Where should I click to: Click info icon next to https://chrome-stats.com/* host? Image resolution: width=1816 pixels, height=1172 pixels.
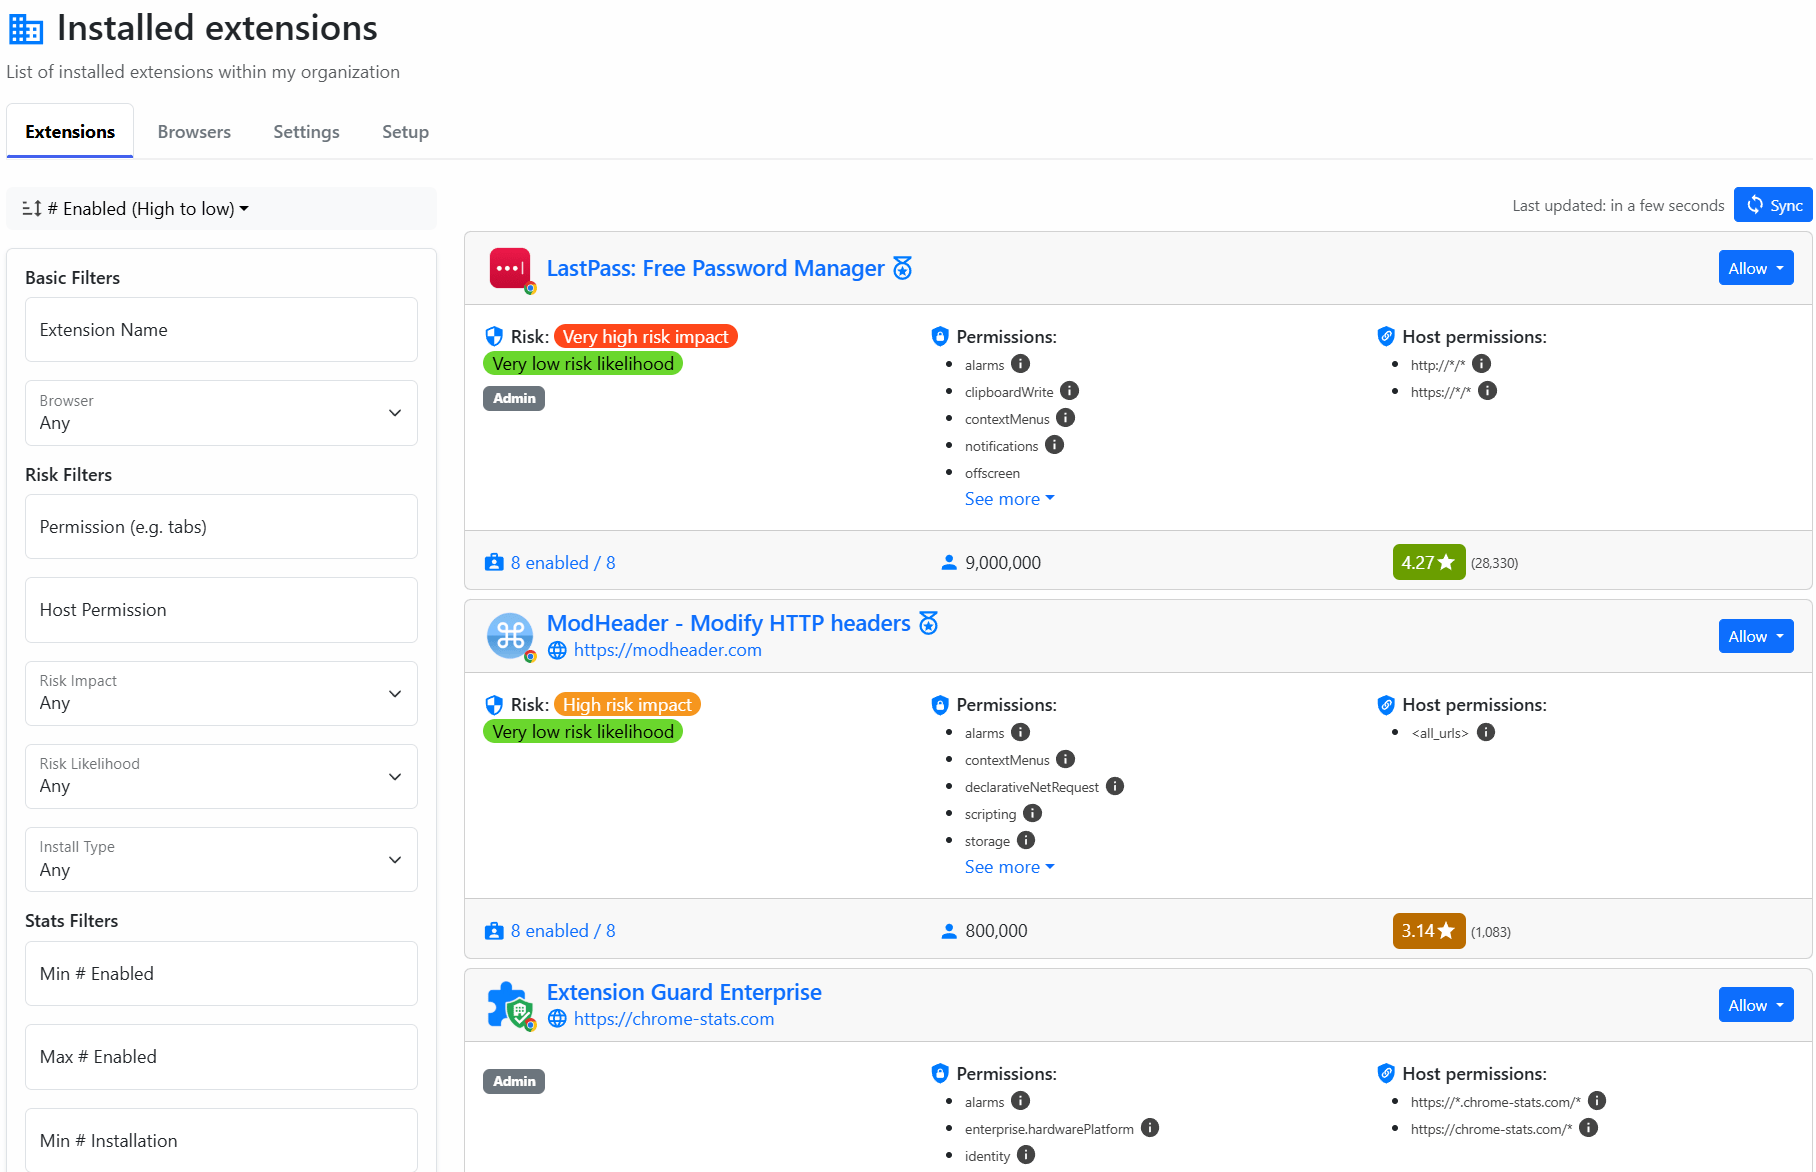[x=1589, y=1128]
